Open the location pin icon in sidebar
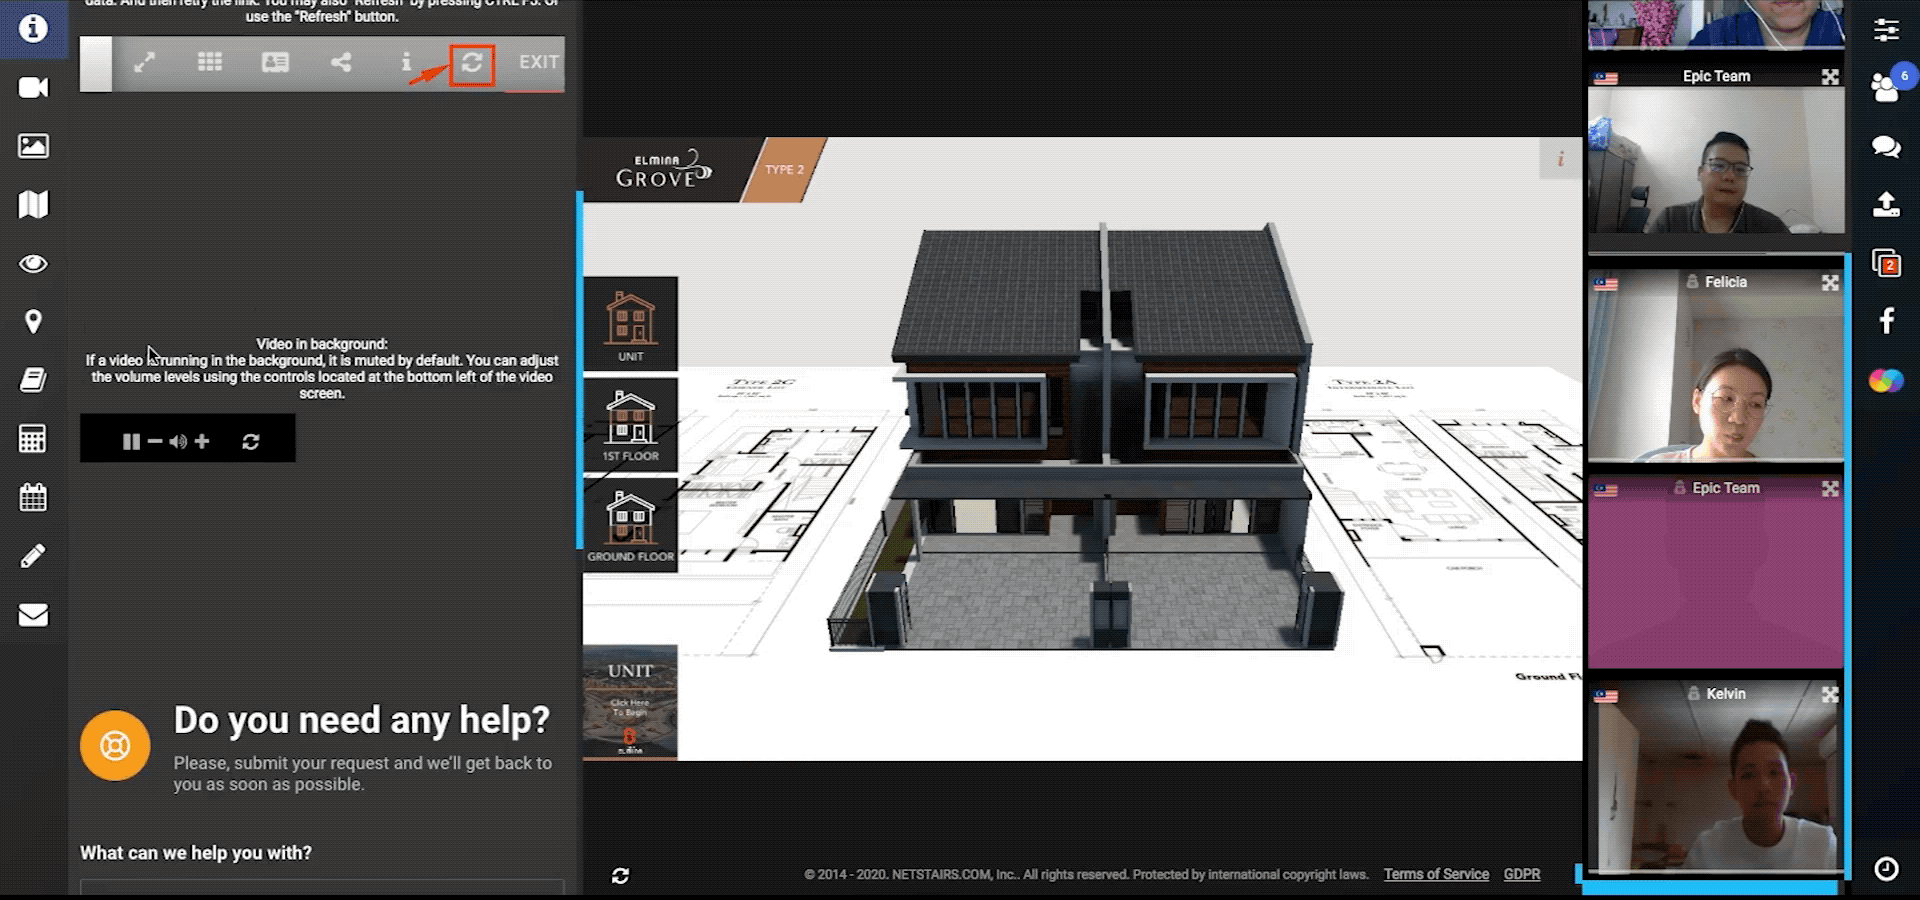1920x900 pixels. 33,322
